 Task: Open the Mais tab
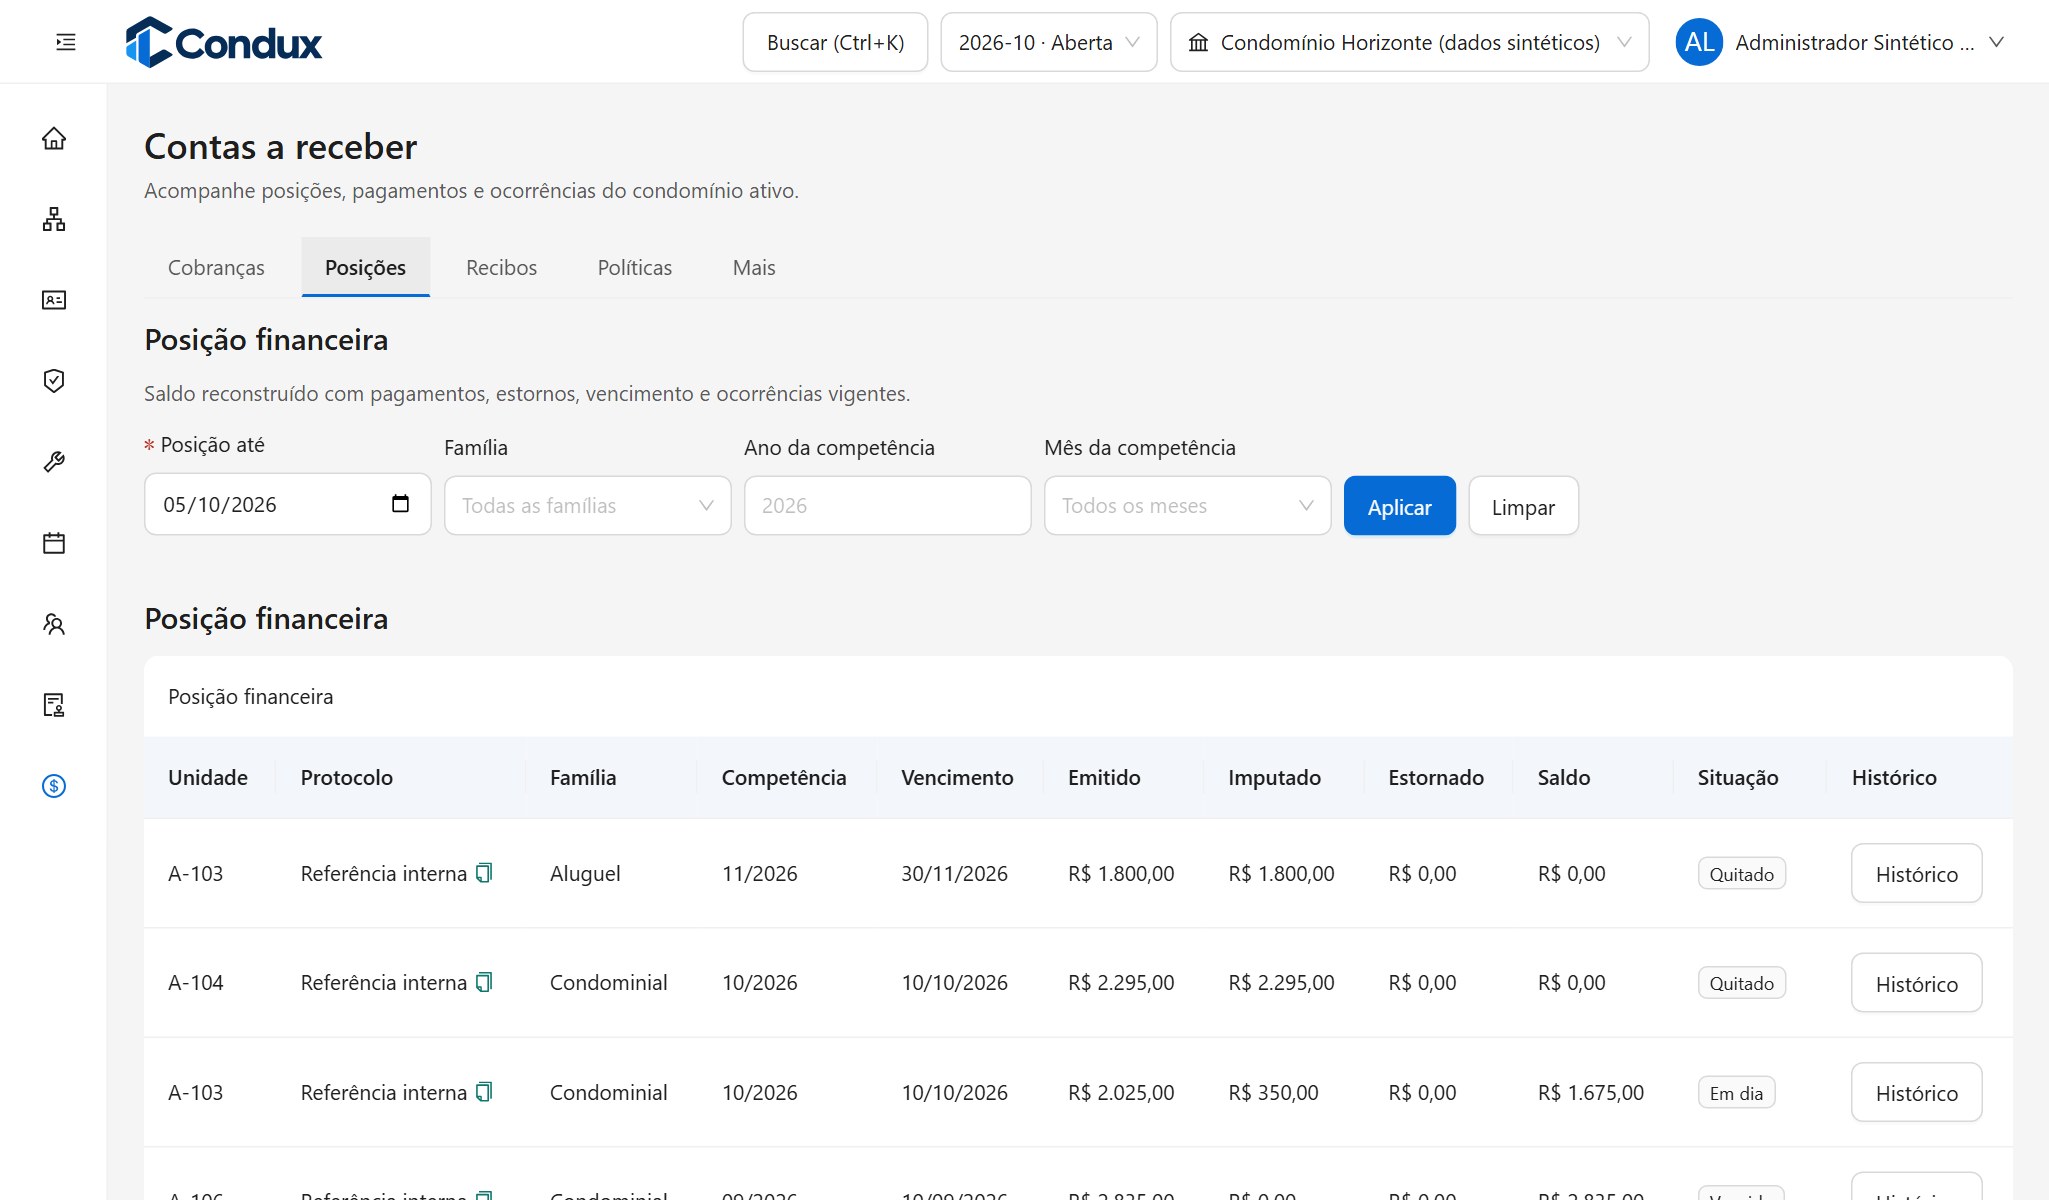(754, 268)
